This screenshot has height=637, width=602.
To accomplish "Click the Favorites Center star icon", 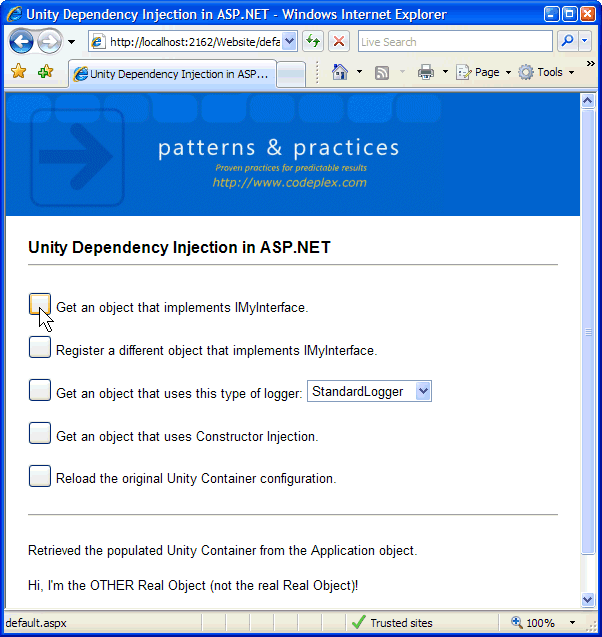I will [18, 72].
